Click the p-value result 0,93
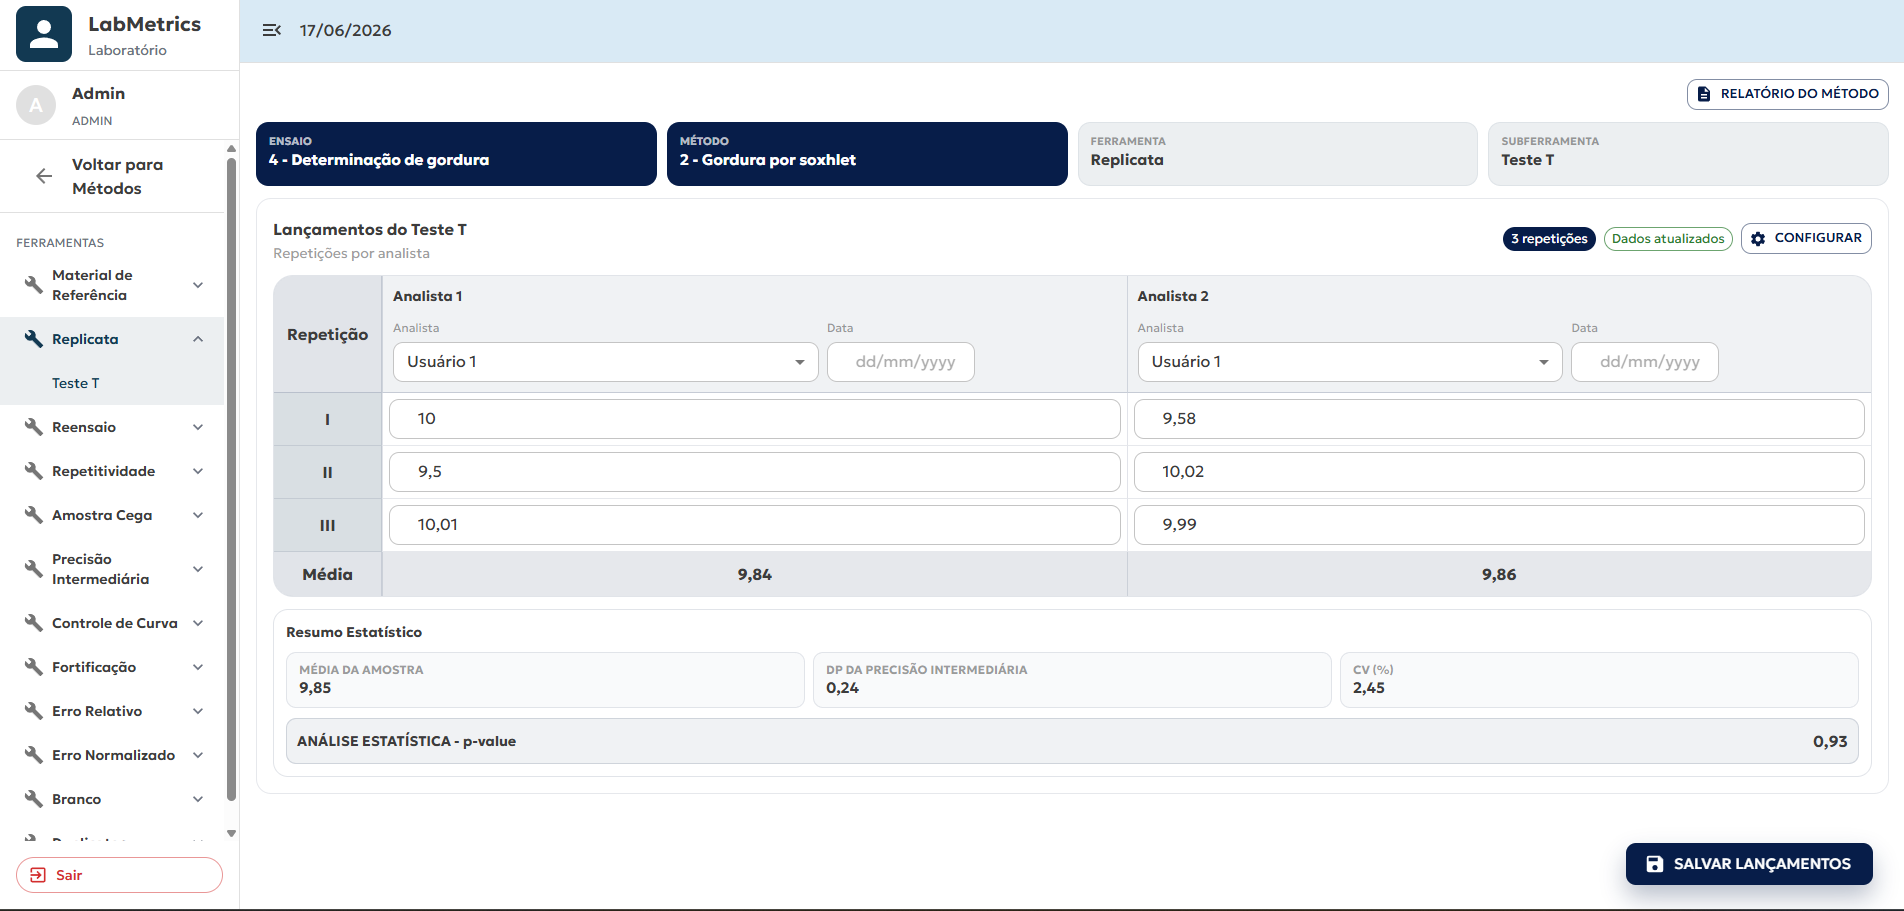The image size is (1904, 911). 1830,741
